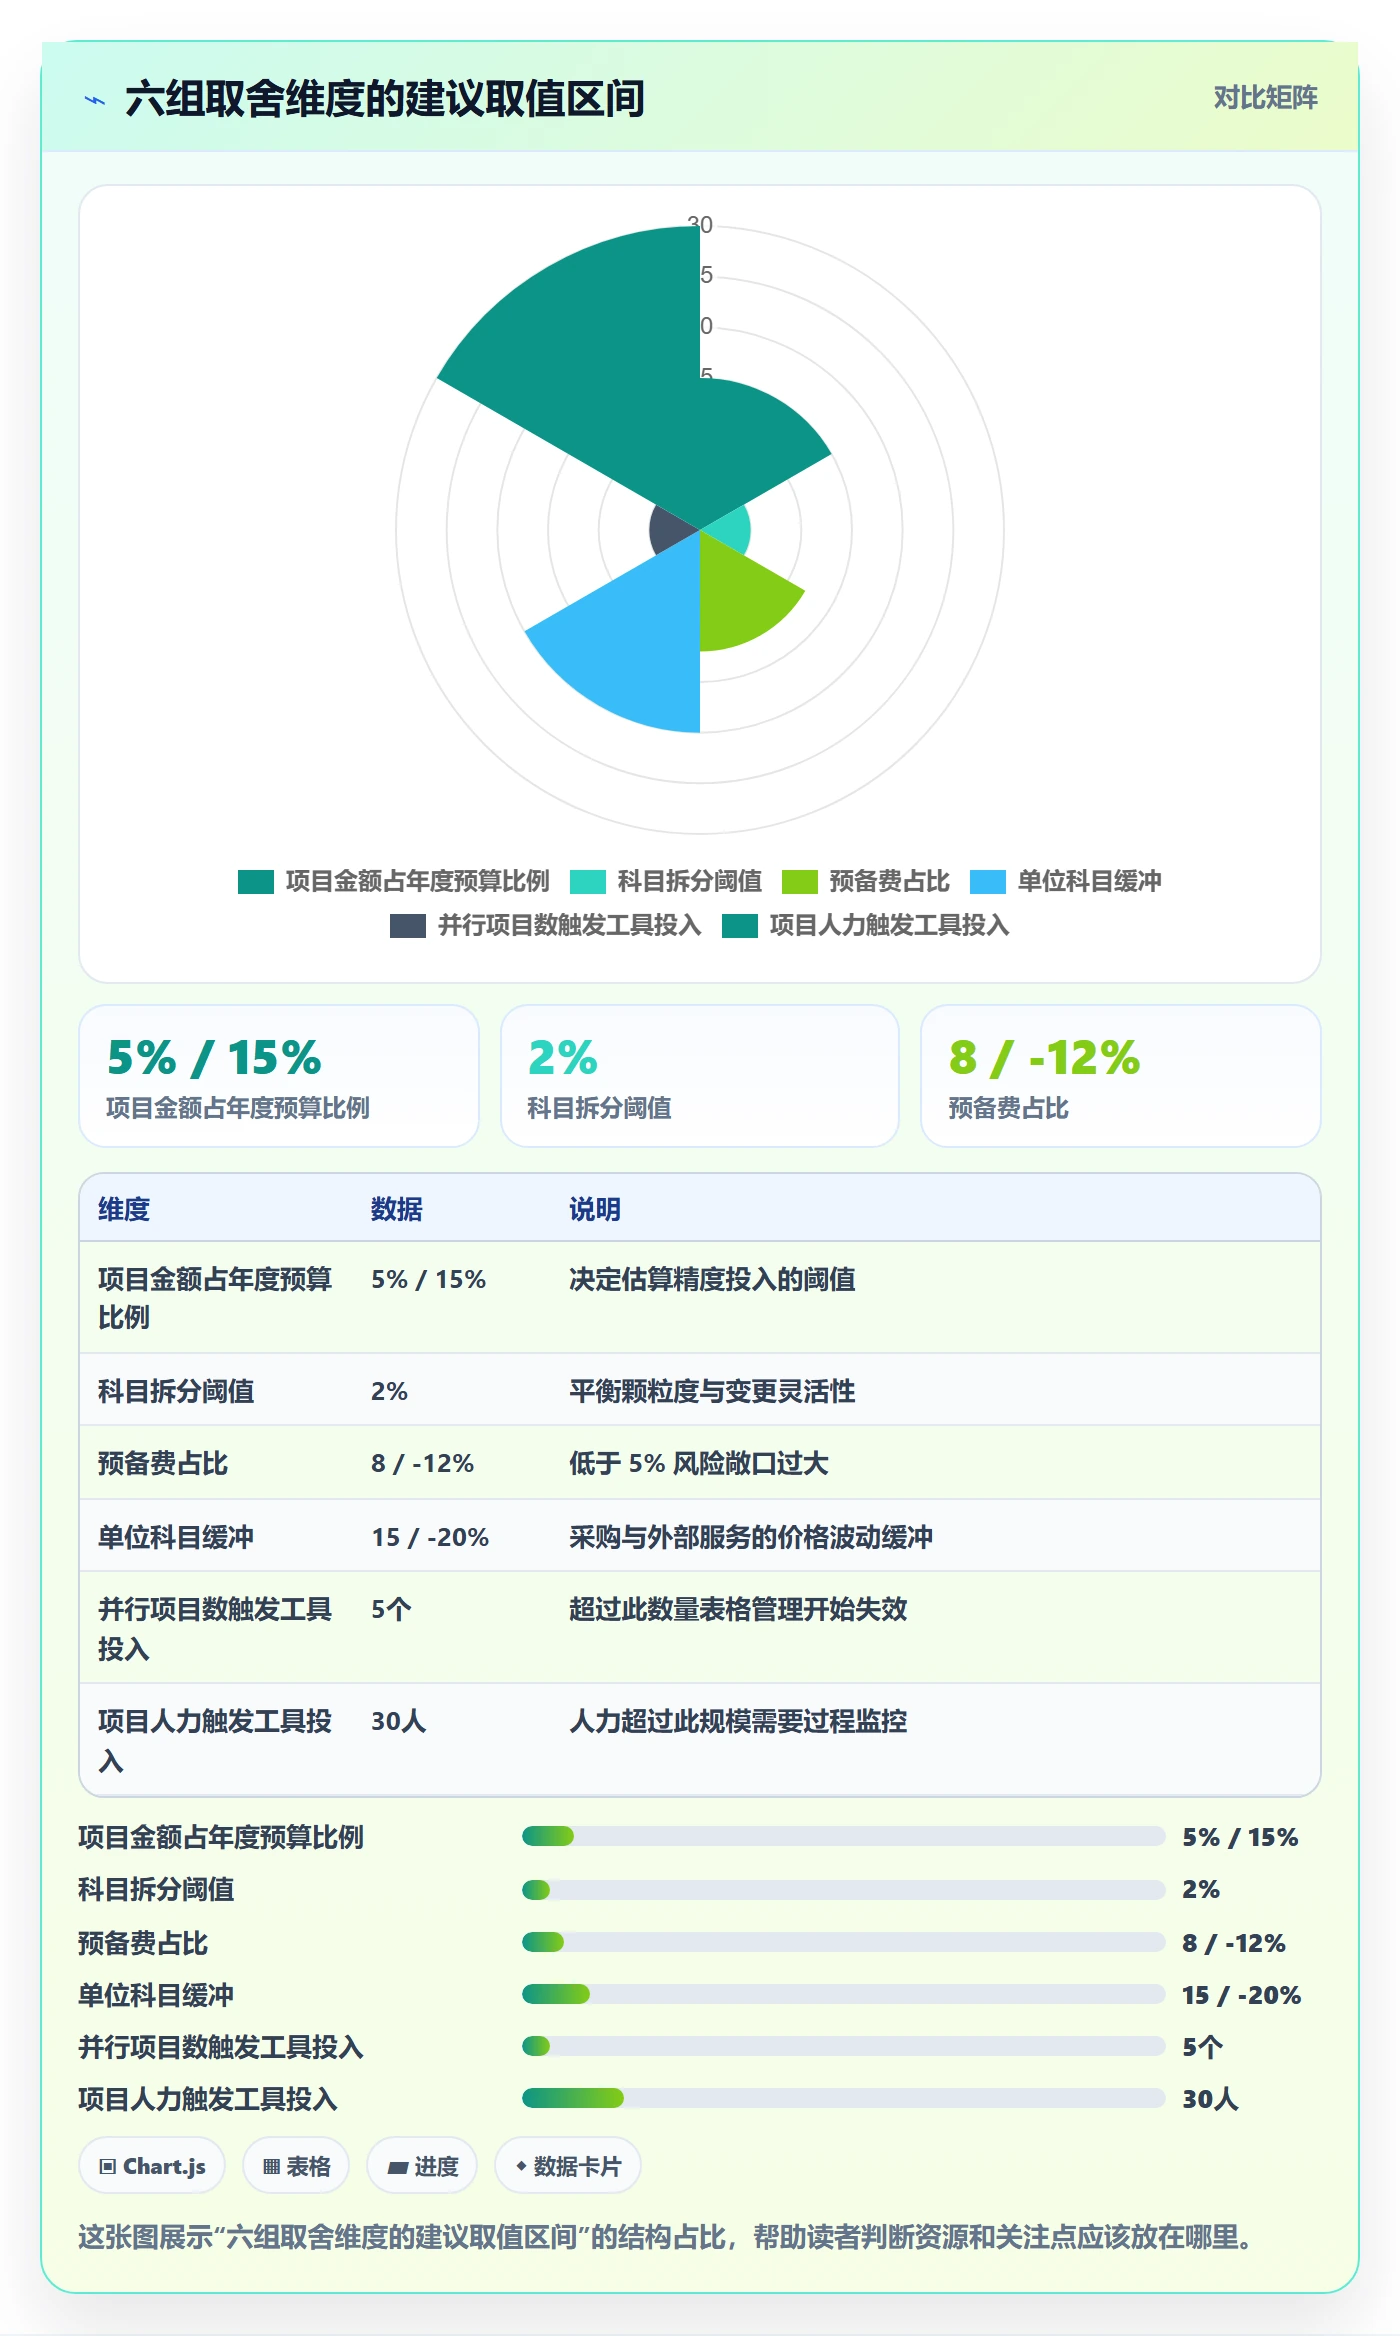Click the progress bar for 预备费占比
Screen dimensions: 1400x2336
(843, 1942)
